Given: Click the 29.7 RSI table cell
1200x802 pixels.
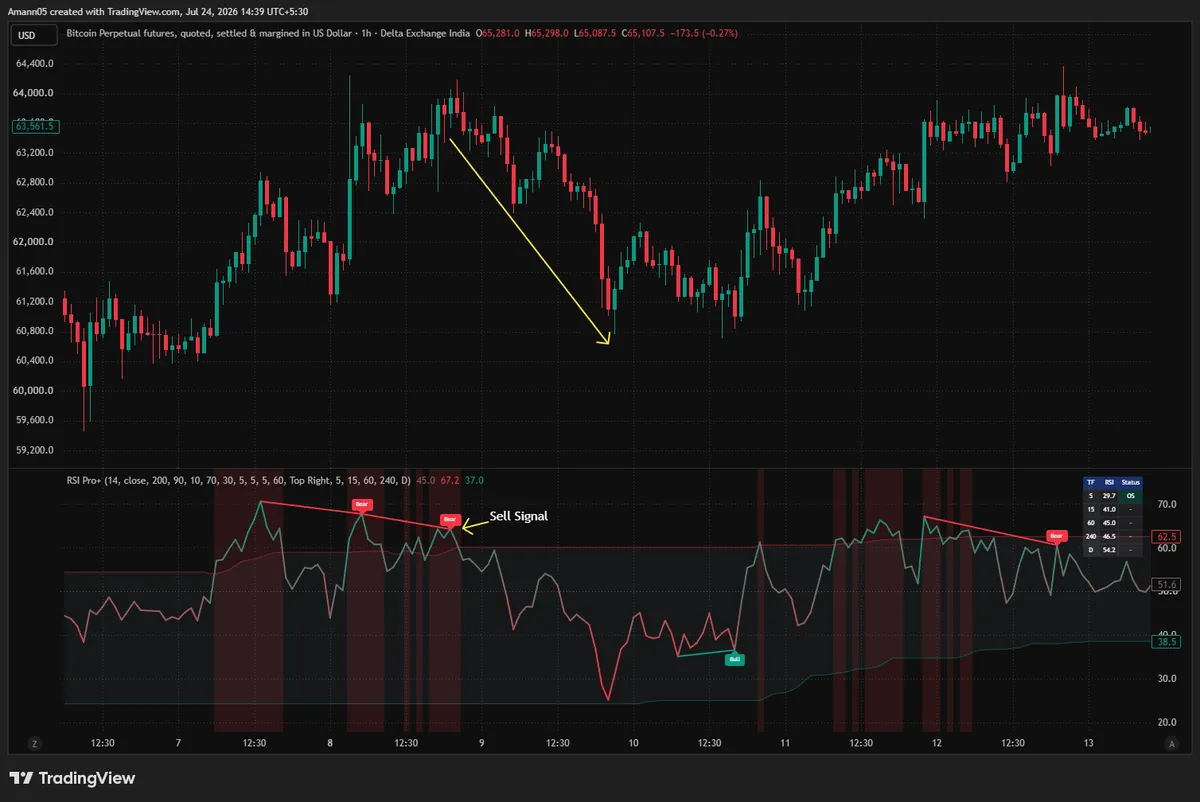Looking at the screenshot, I should coord(1109,496).
